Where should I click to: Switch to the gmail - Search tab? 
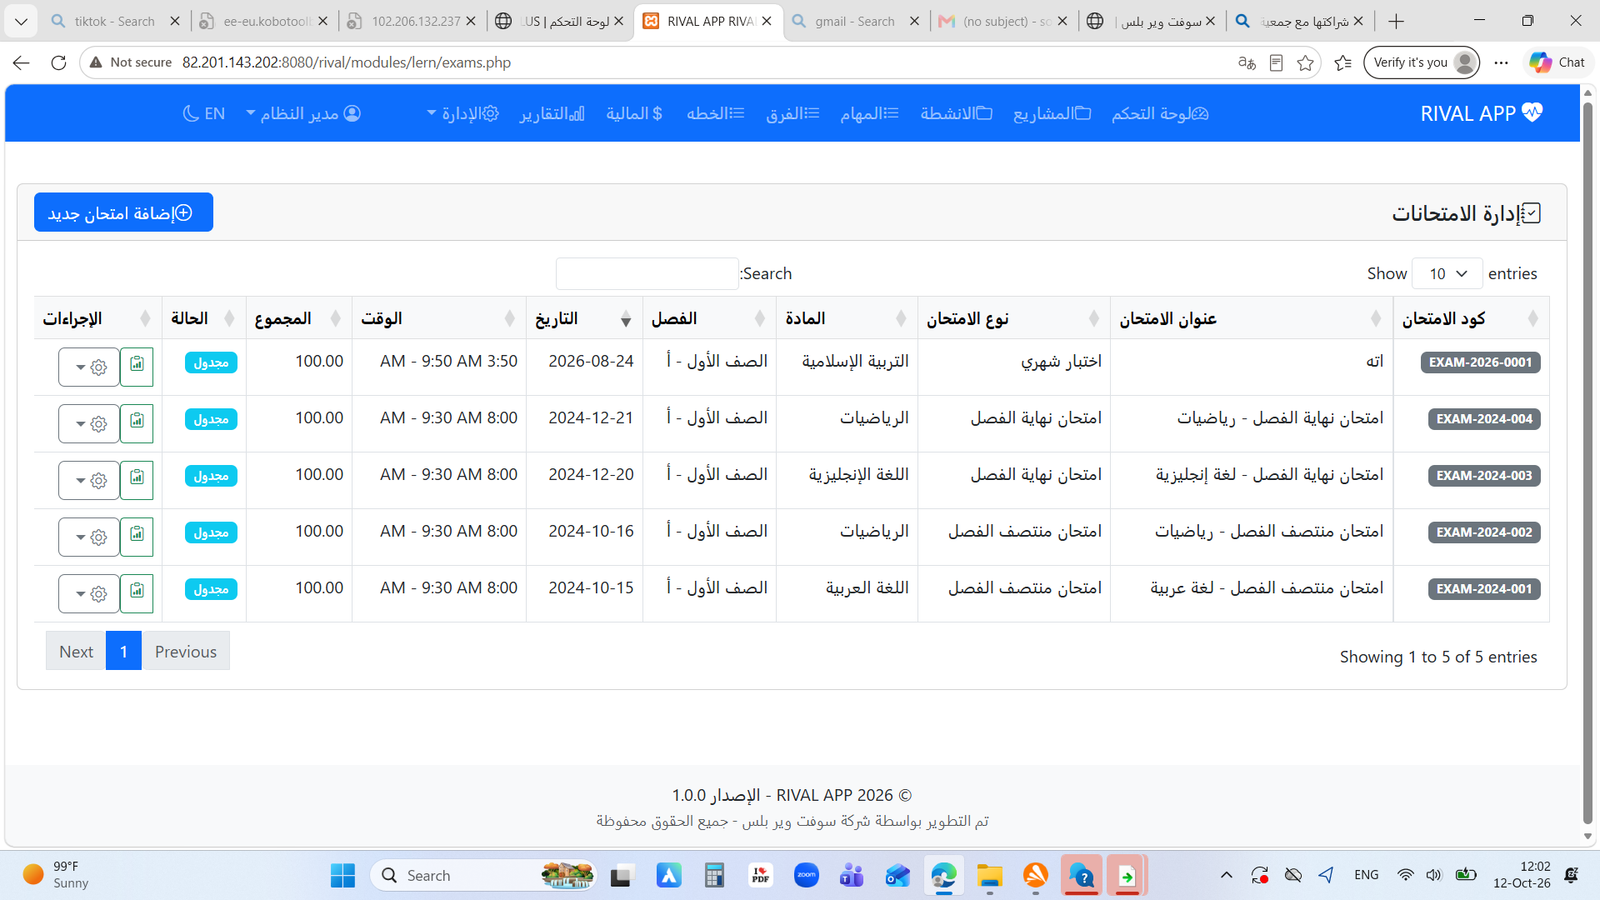[x=855, y=21]
